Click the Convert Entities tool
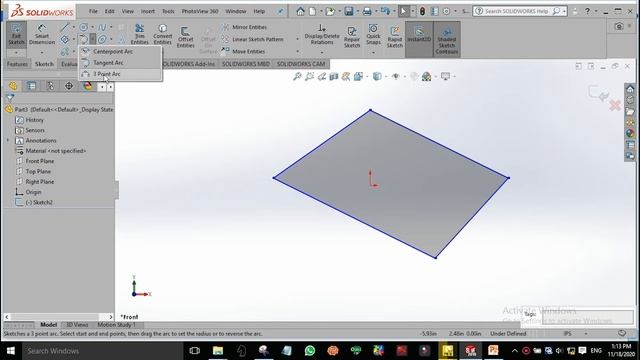Image resolution: width=640 pixels, height=360 pixels. (x=162, y=34)
